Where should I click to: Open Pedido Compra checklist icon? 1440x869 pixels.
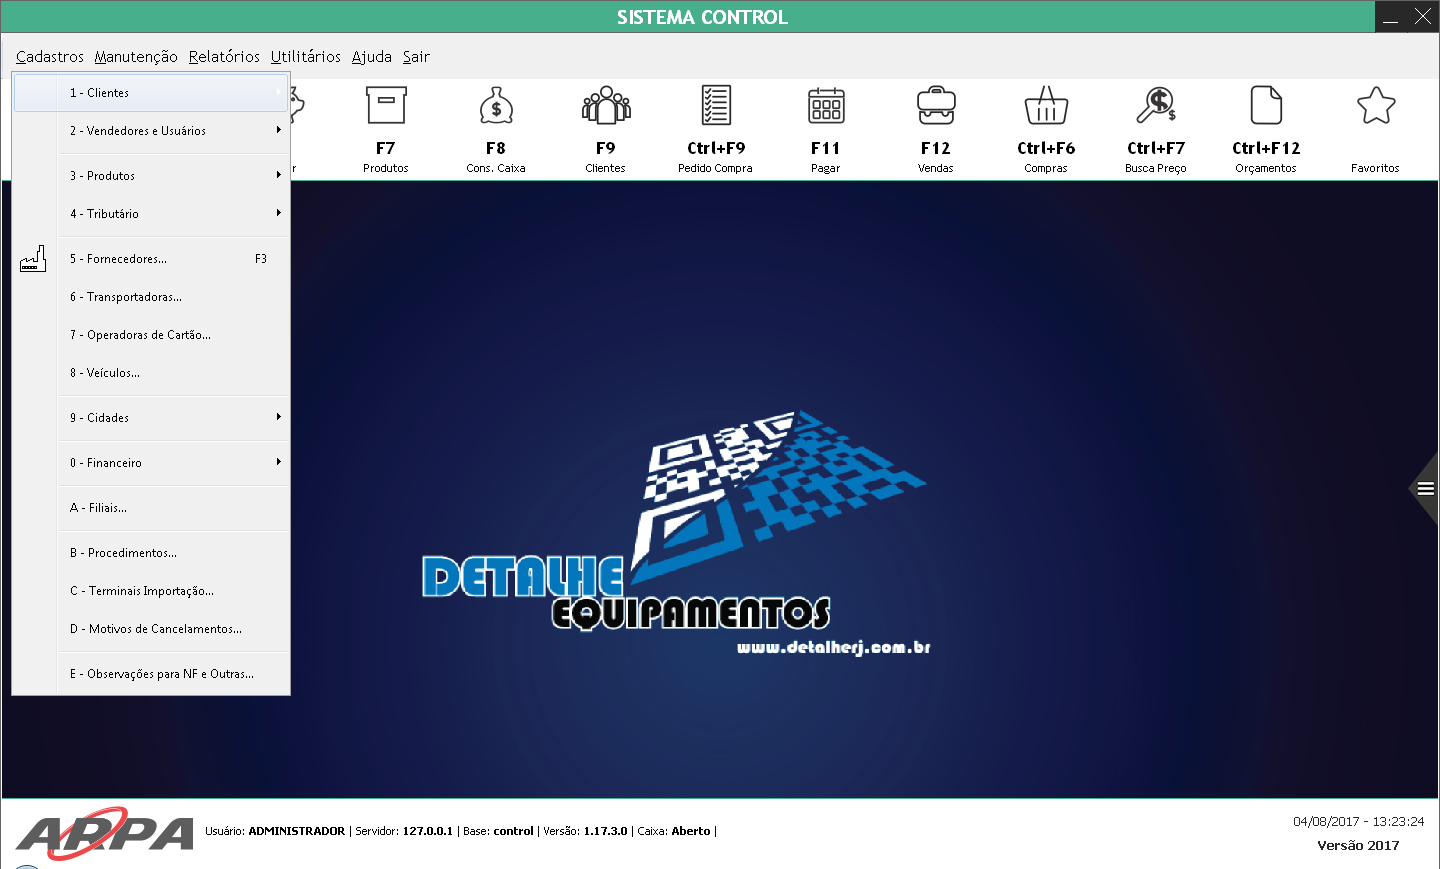point(716,105)
